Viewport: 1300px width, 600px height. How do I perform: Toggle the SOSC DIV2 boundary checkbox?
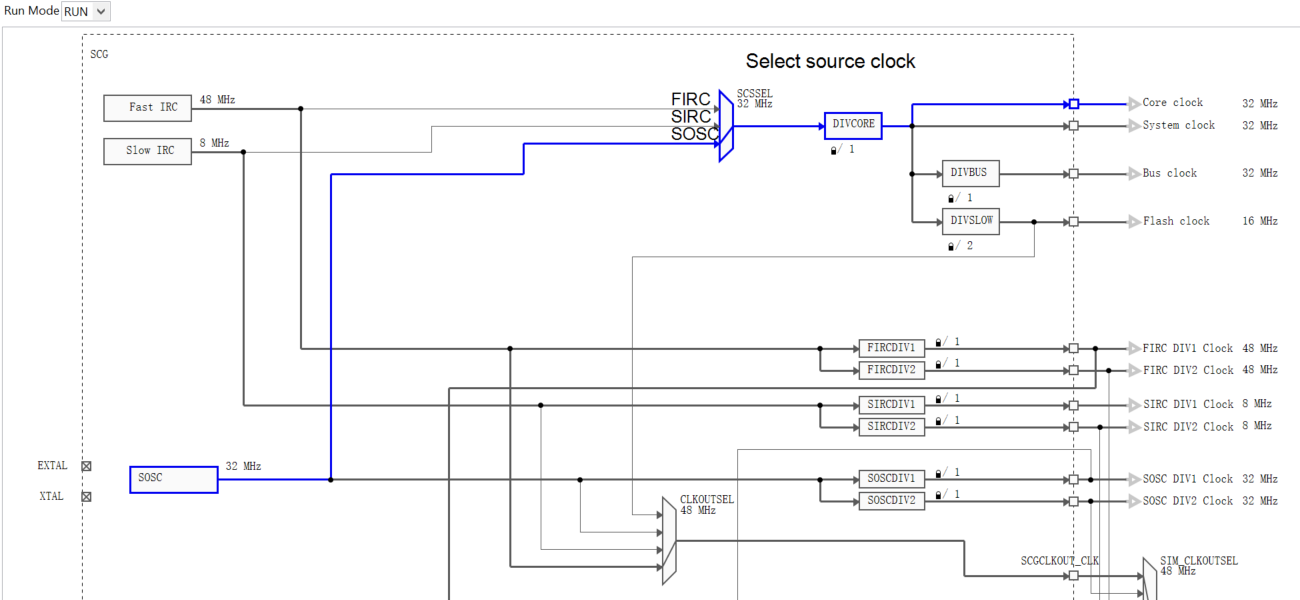pos(1074,501)
